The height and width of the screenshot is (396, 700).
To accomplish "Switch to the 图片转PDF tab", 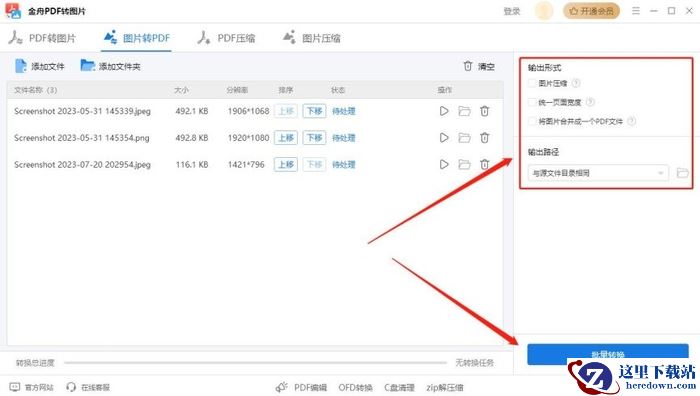I will (137, 38).
